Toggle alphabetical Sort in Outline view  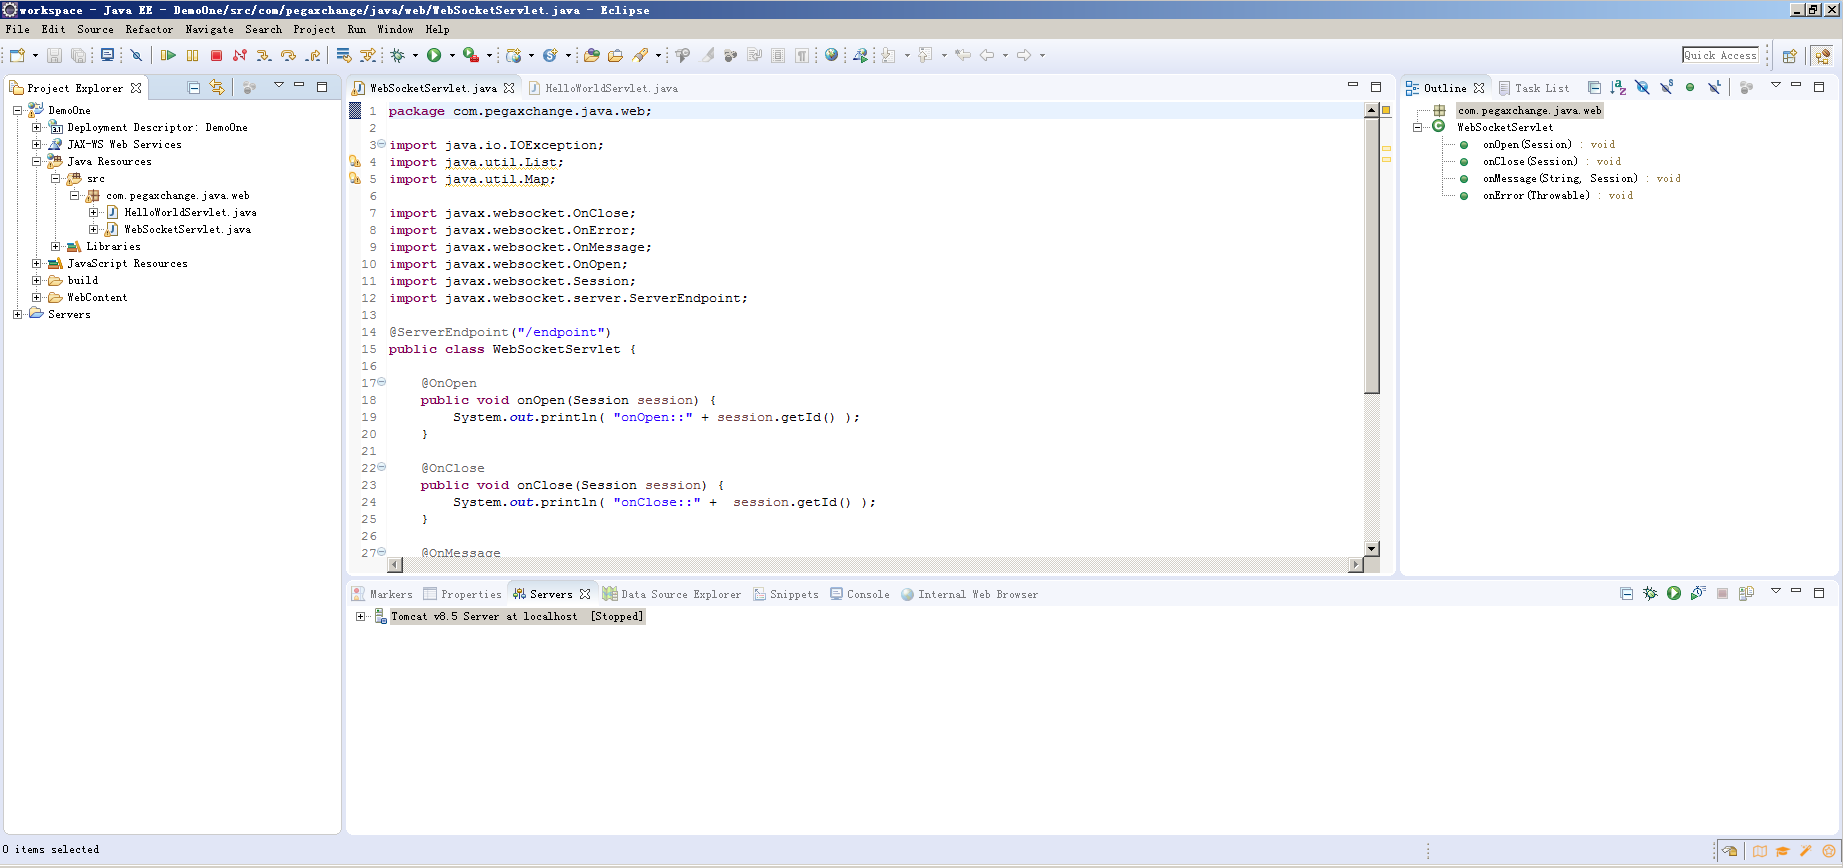(x=1618, y=88)
